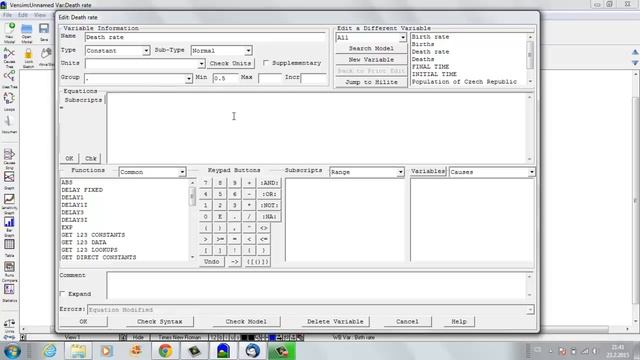Click the Check Units button
Image resolution: width=640 pixels, height=360 pixels.
click(x=231, y=63)
